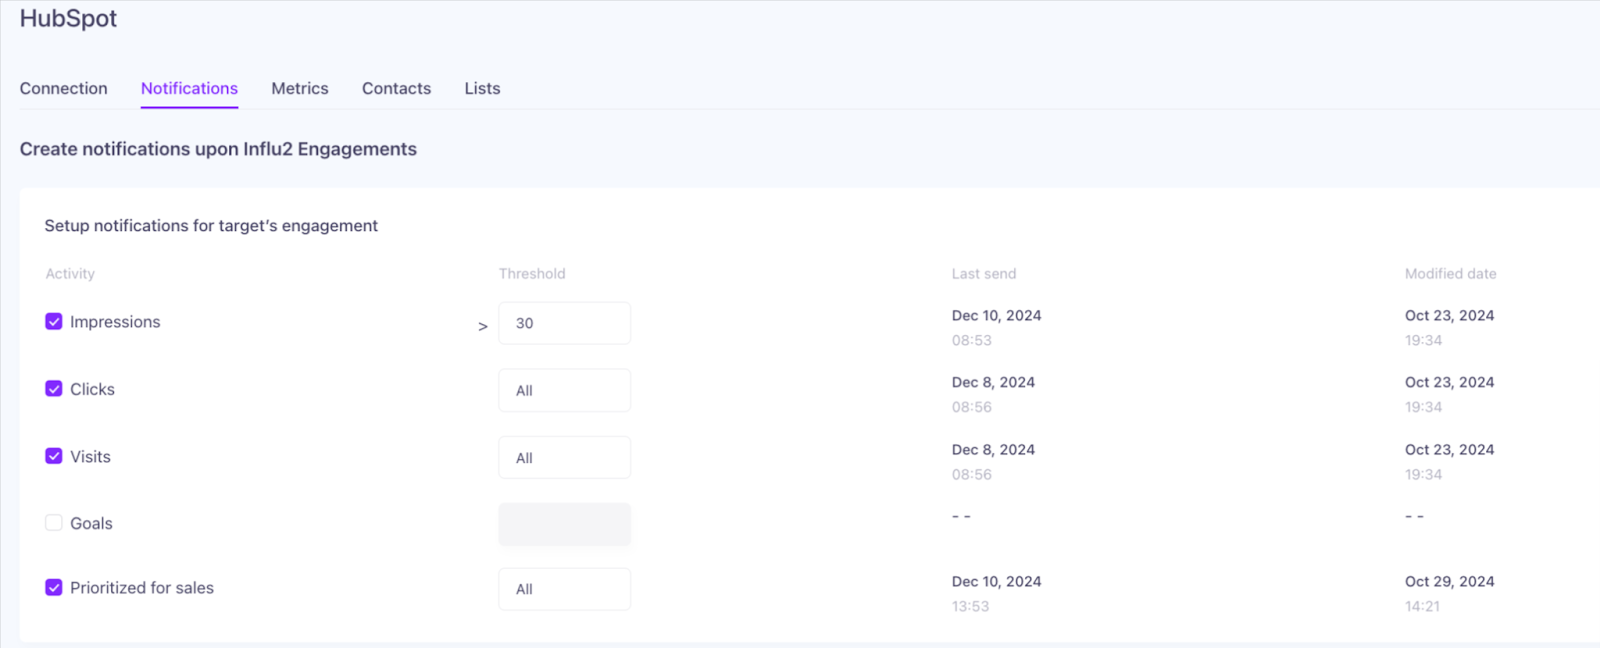Click the Last send column header
Viewport: 1600px width, 648px height.
click(984, 273)
